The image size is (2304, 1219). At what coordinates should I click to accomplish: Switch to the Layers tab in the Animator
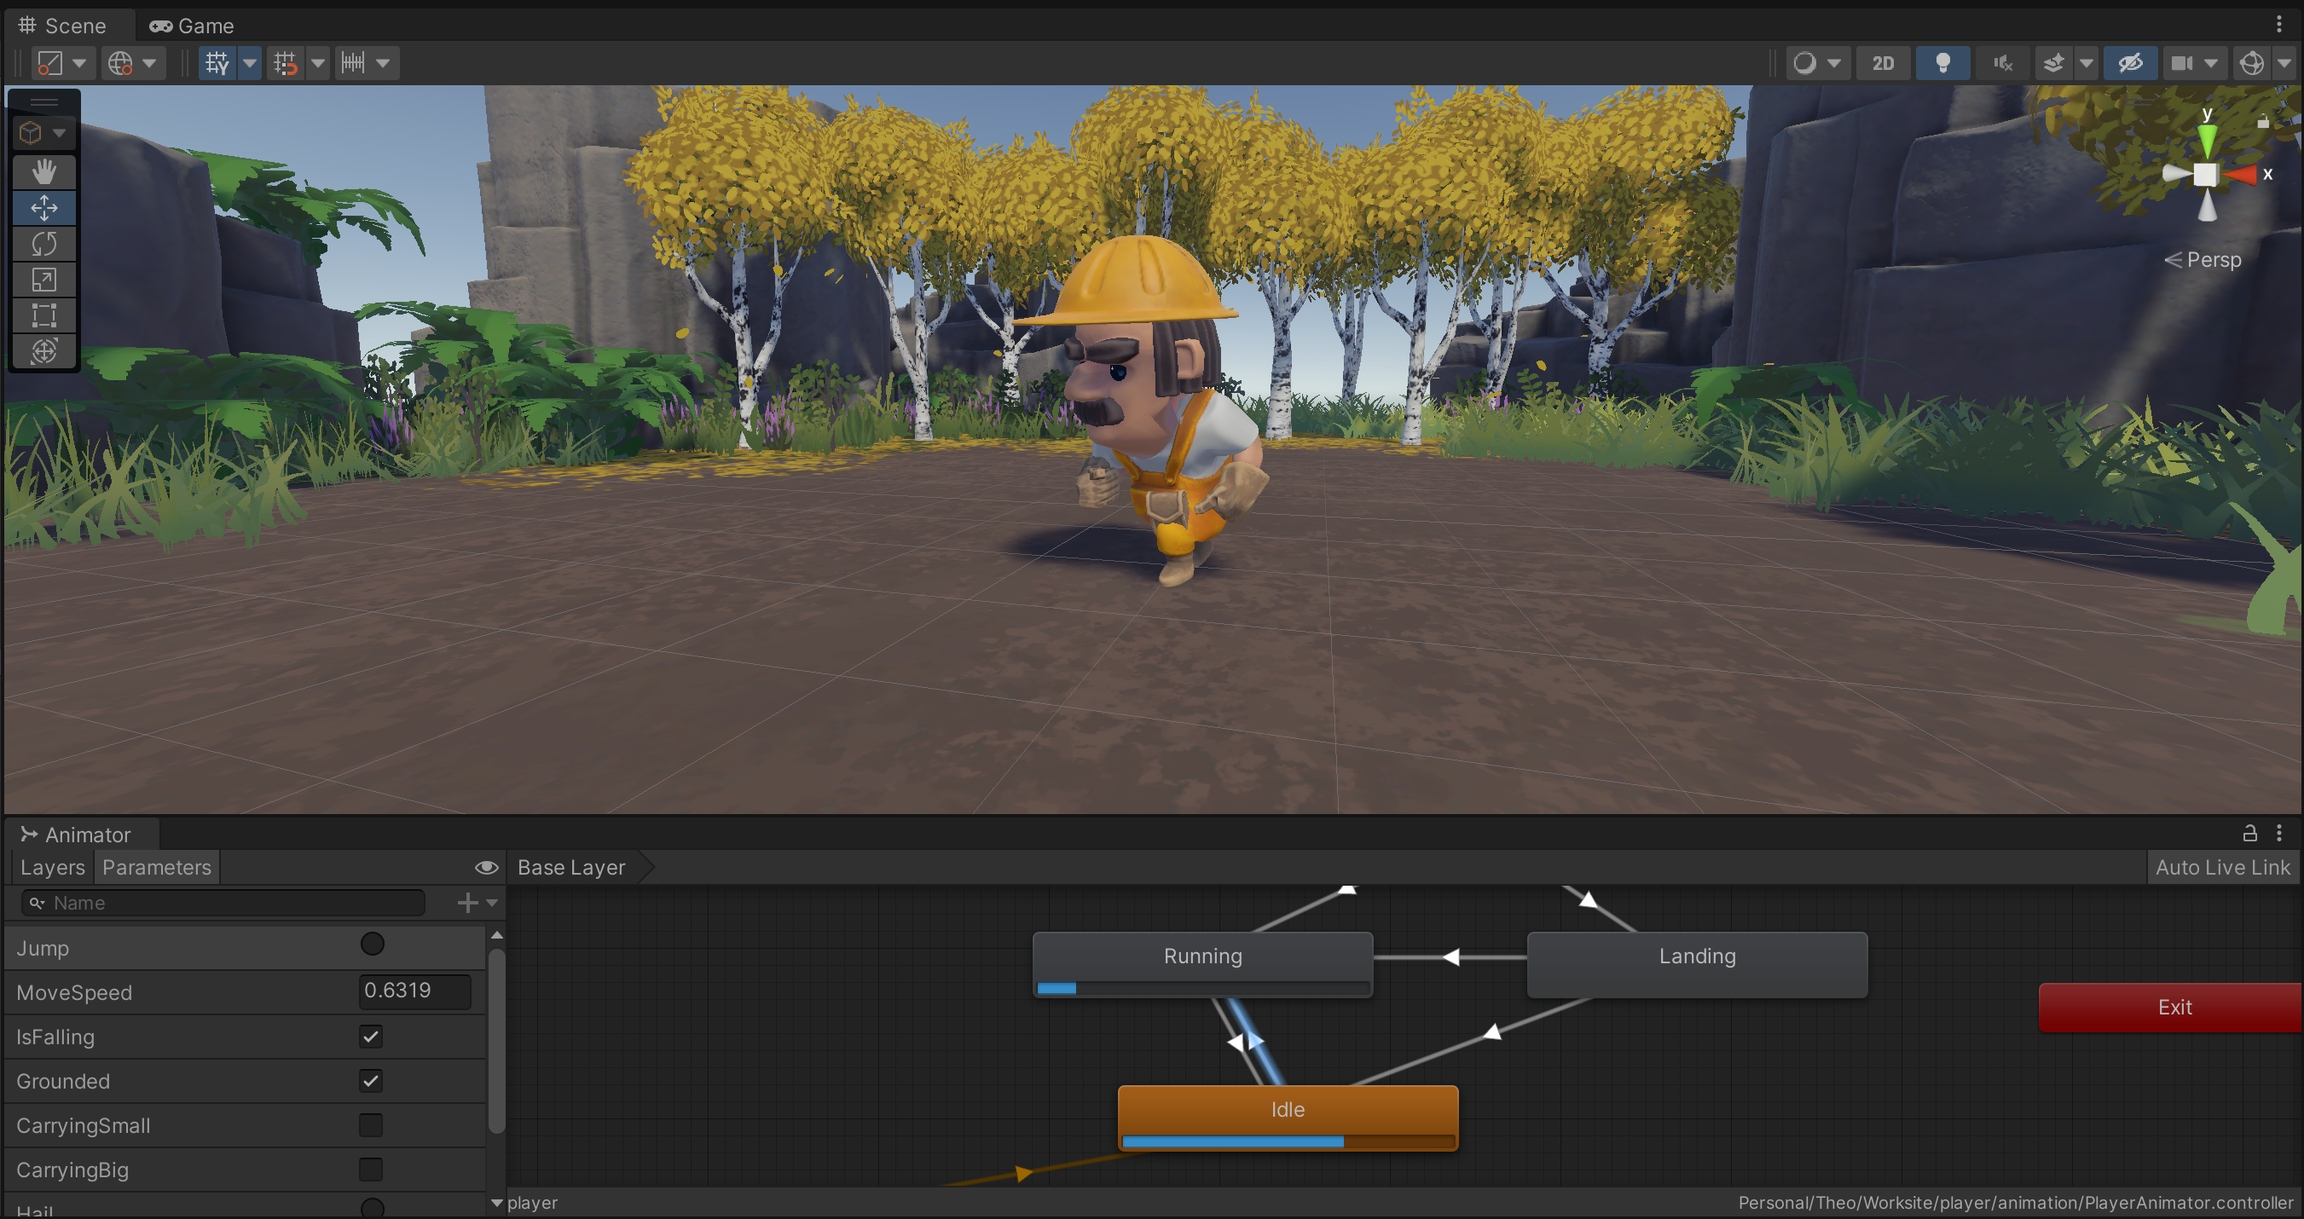click(52, 867)
